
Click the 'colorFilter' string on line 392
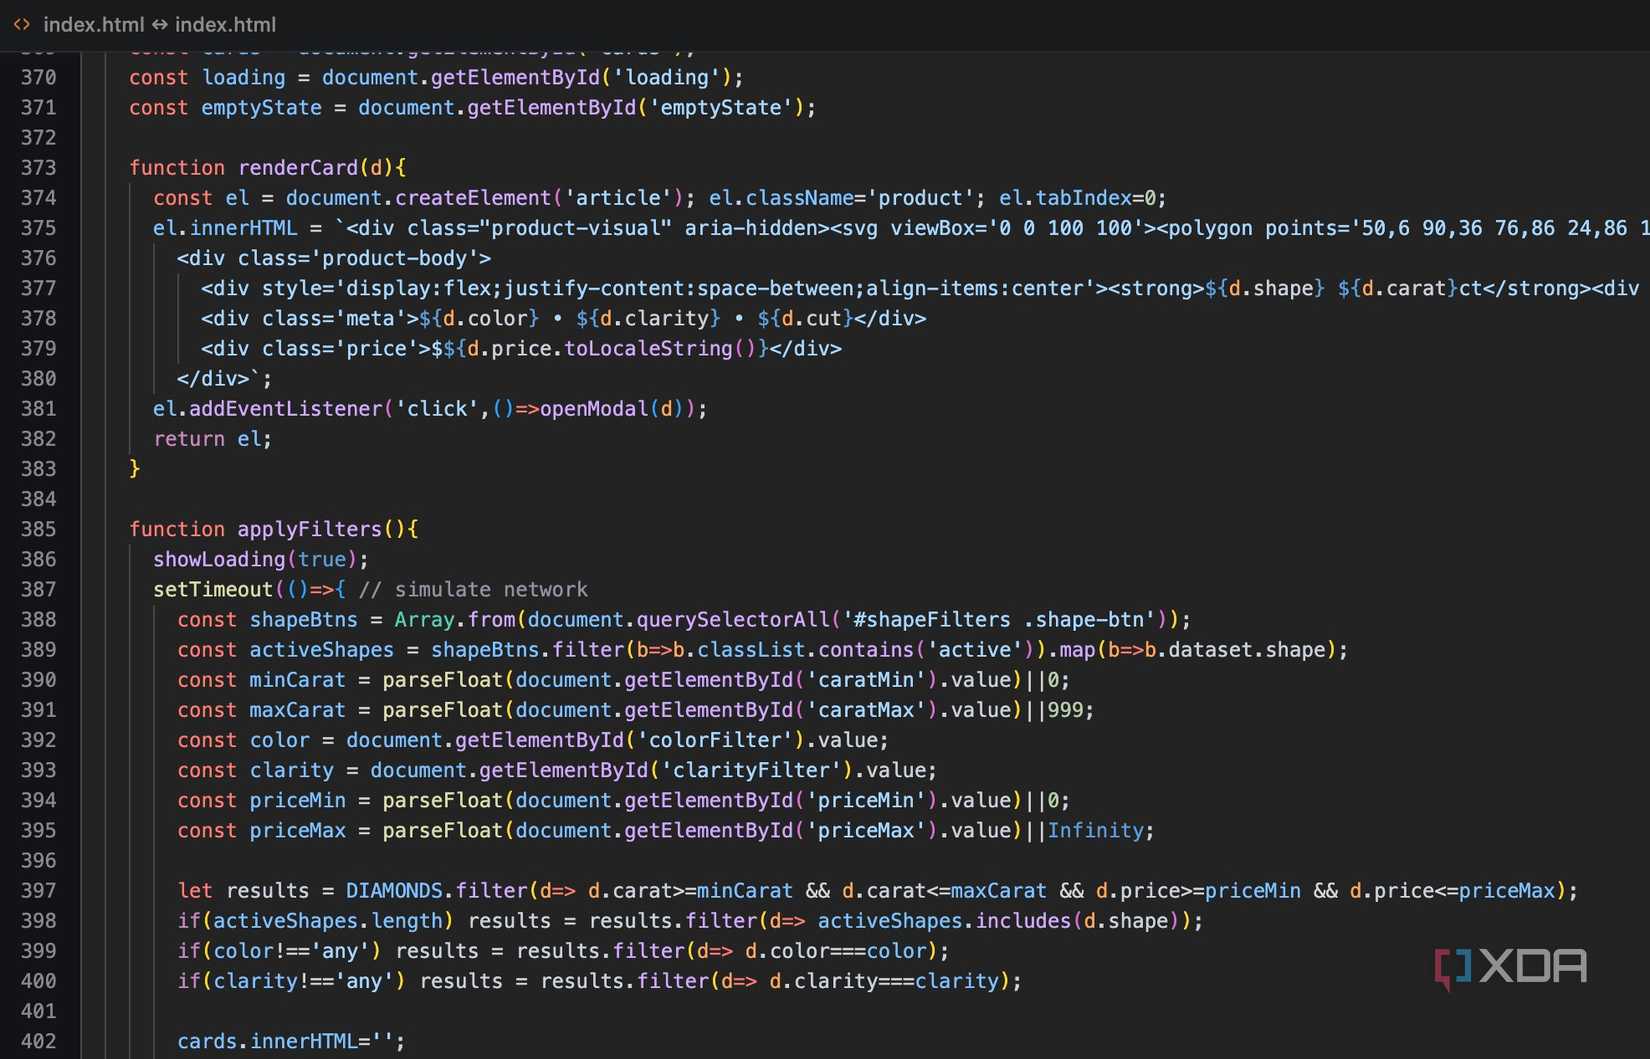[x=715, y=741]
